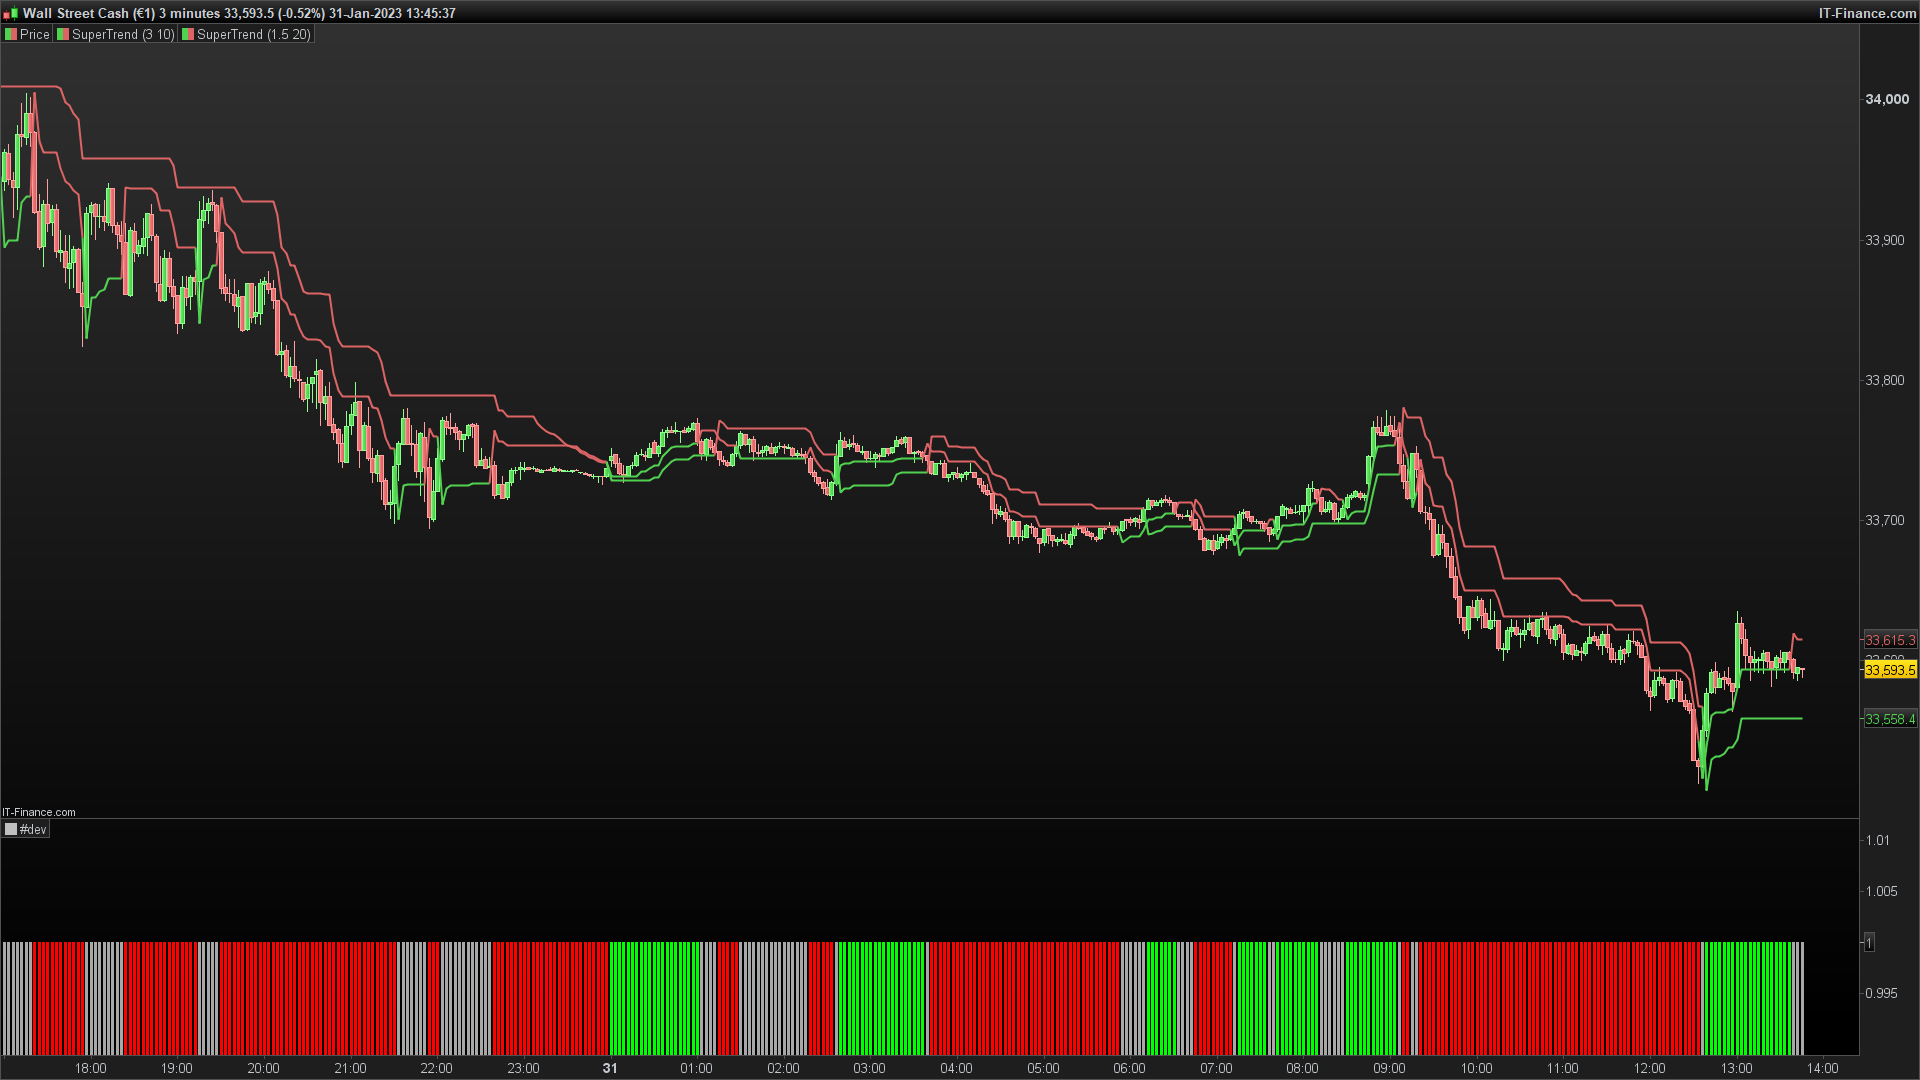Open SuperTrend (3 10) indicator label

click(x=123, y=34)
